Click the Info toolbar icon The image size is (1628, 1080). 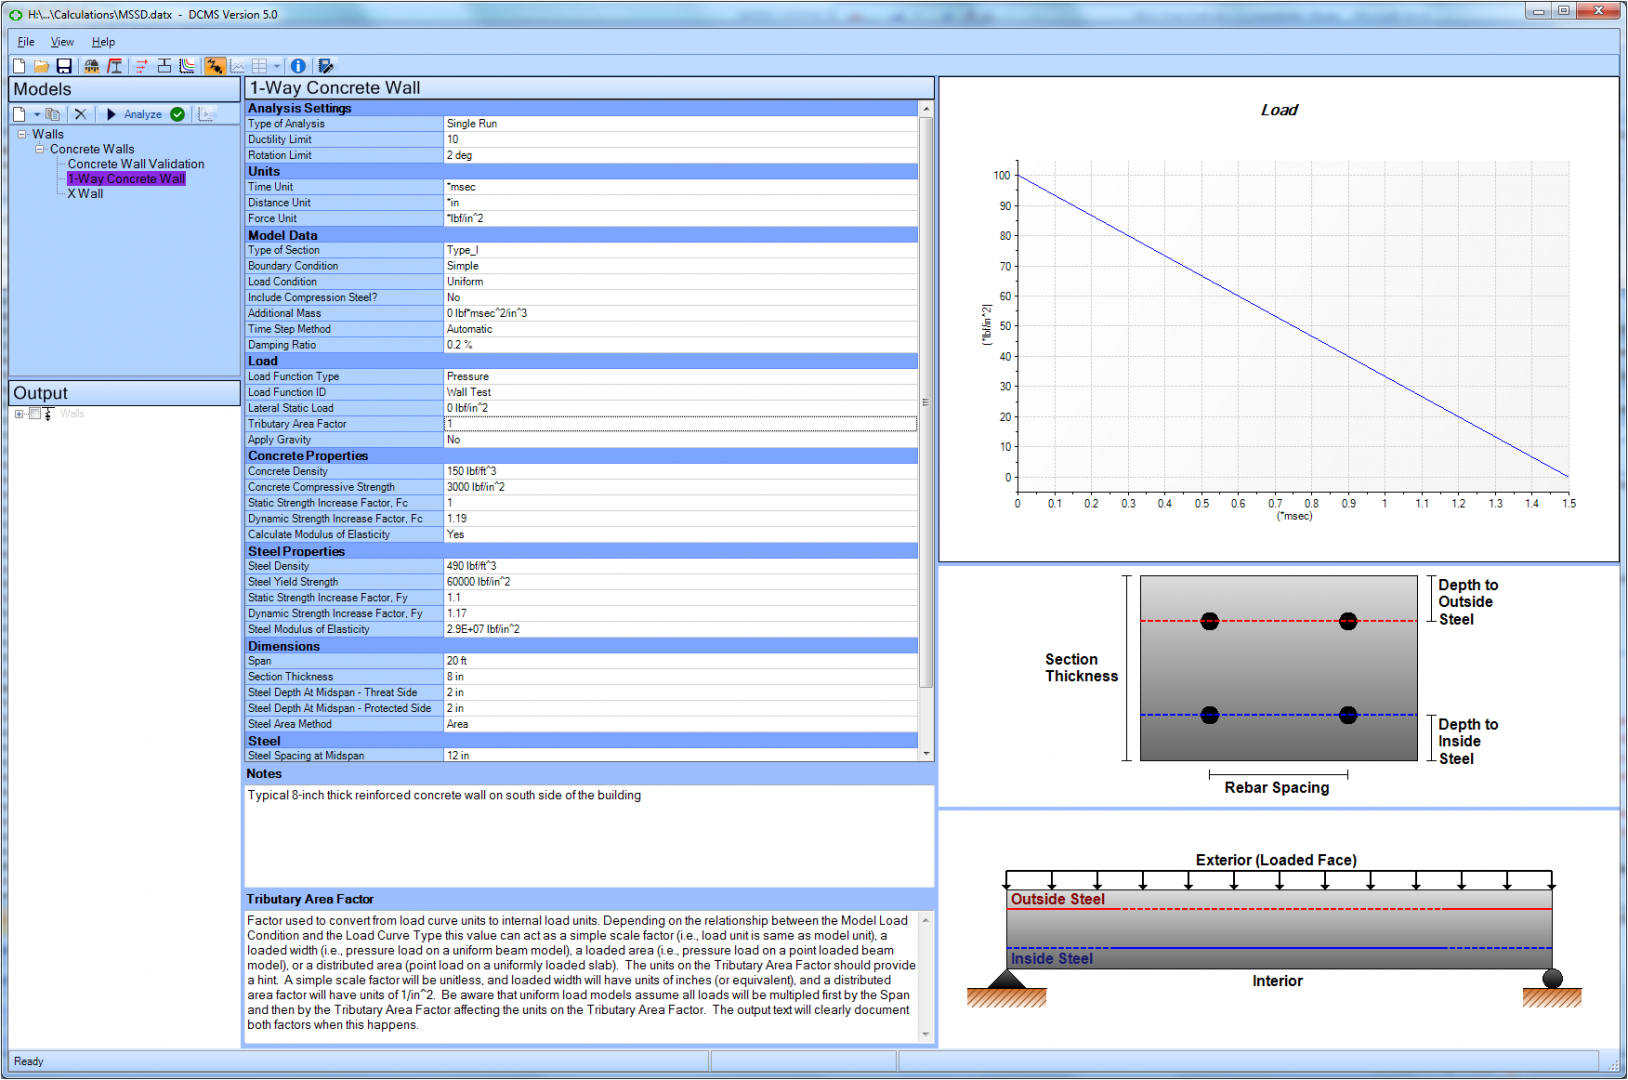[x=298, y=65]
